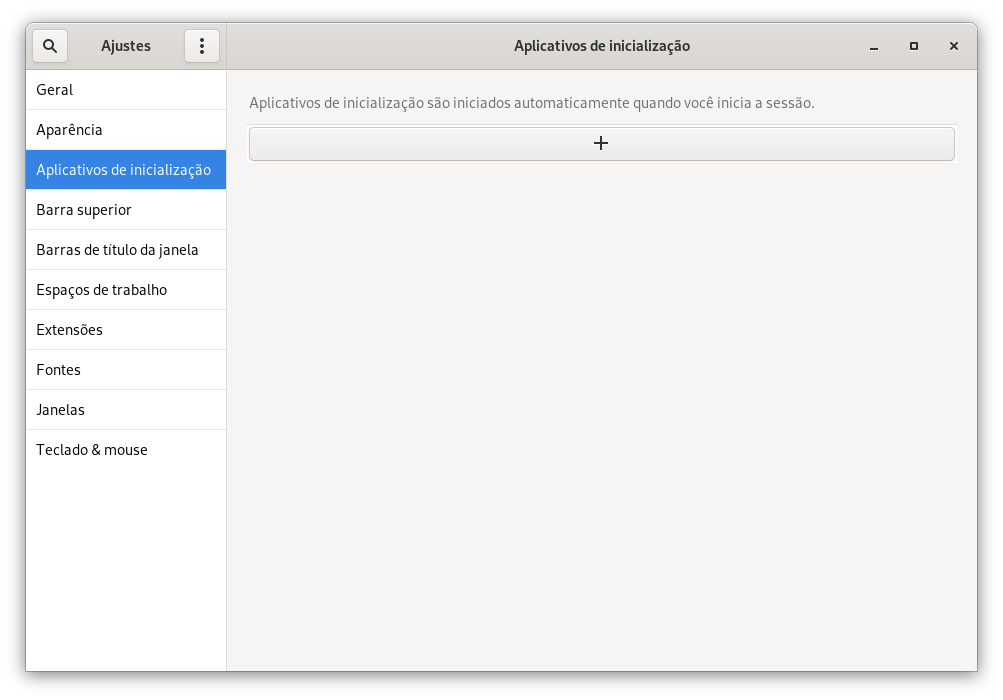1003x700 pixels.
Task: Open the three-dot menu in header
Action: [201, 46]
